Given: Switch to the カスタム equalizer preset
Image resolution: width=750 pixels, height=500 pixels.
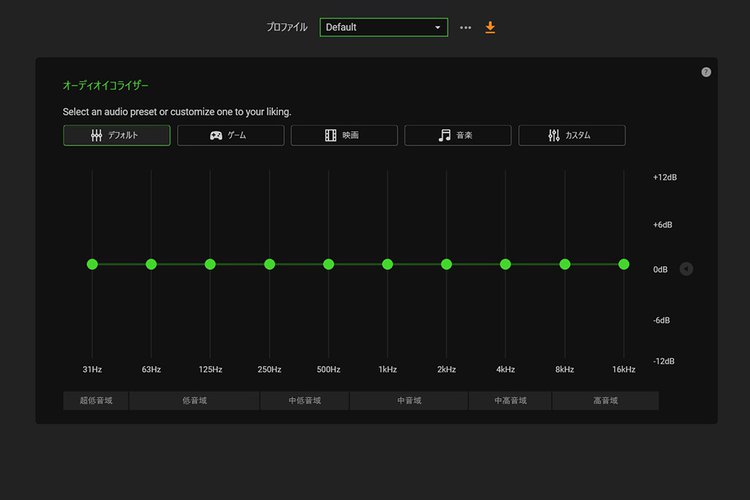Looking at the screenshot, I should coord(571,135).
